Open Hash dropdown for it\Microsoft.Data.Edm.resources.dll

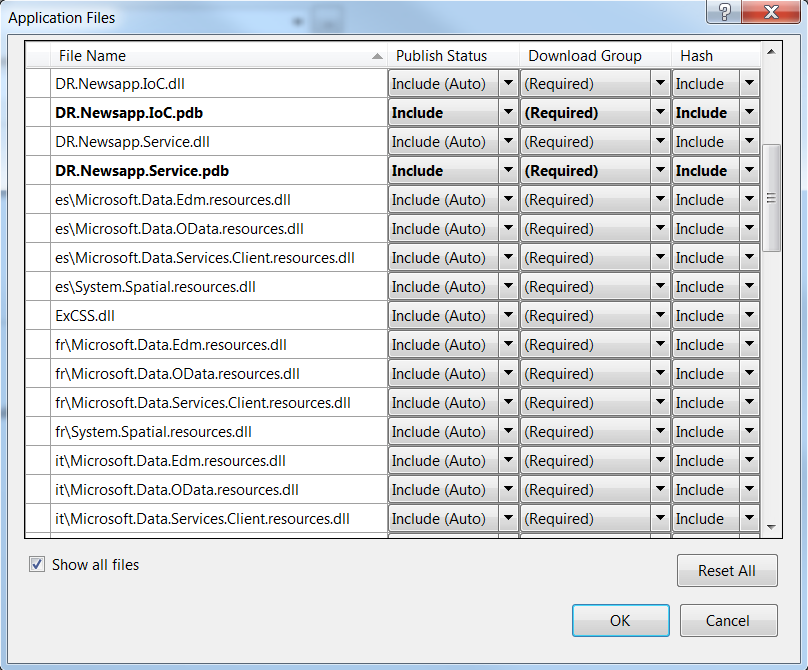tap(749, 460)
